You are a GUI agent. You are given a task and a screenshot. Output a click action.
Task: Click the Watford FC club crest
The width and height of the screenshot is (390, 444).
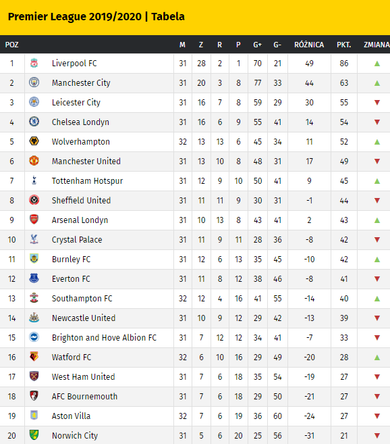pos(34,357)
